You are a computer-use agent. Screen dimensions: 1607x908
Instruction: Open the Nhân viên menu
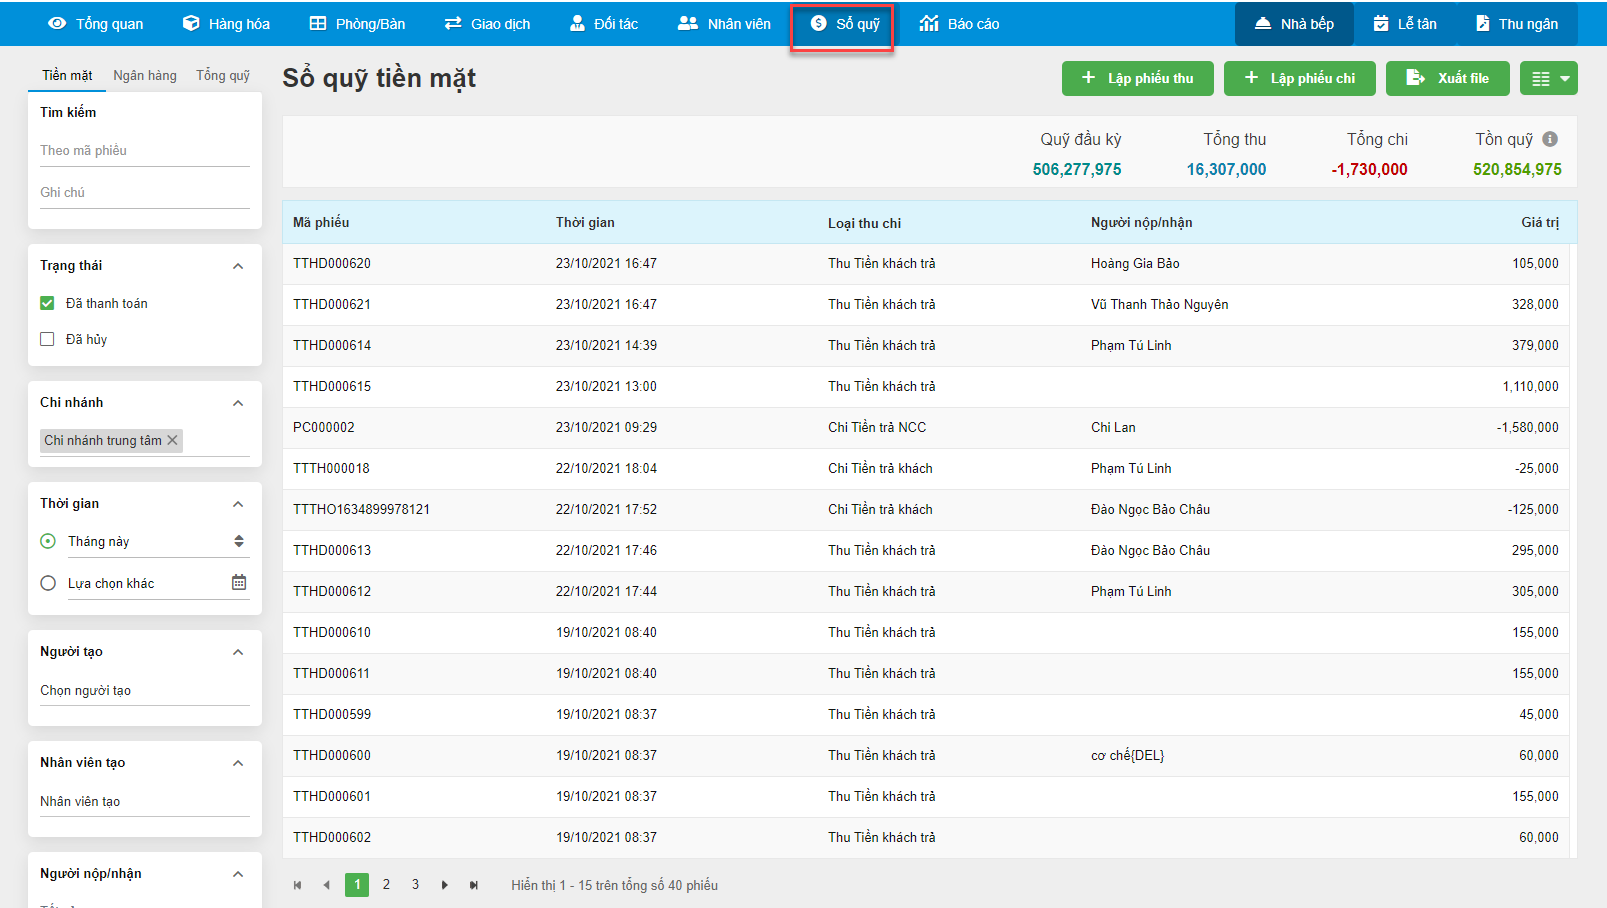click(x=724, y=23)
